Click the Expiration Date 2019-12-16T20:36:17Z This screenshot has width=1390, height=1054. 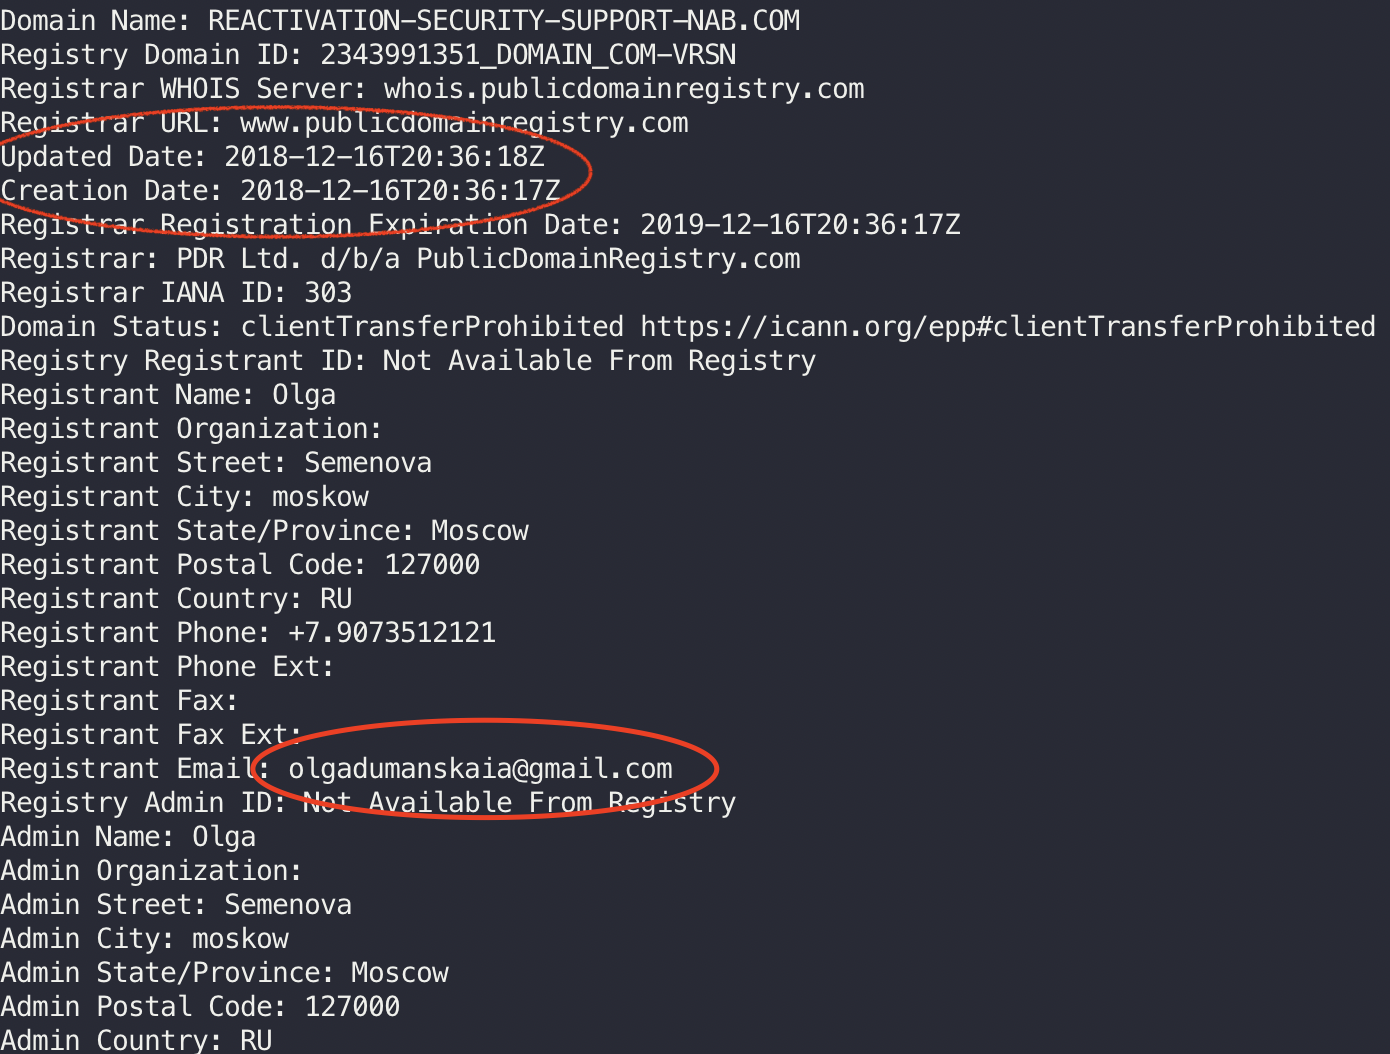[800, 225]
